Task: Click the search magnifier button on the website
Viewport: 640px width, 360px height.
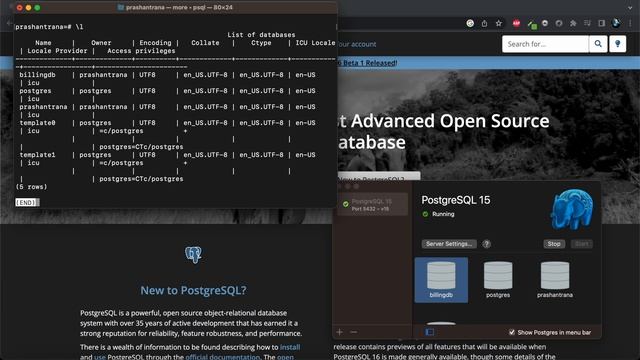Action: coord(598,44)
